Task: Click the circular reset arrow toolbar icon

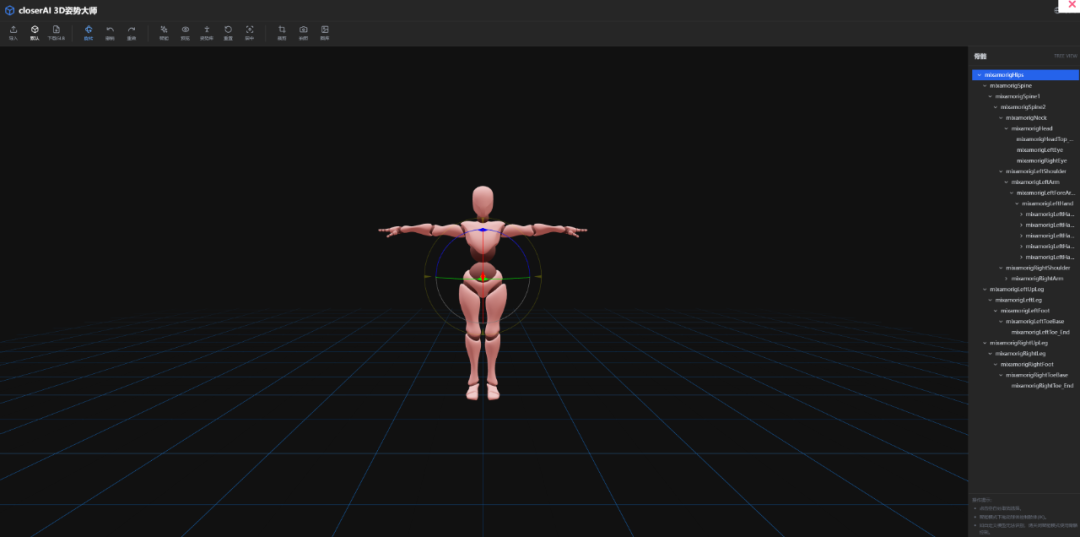Action: (x=228, y=30)
